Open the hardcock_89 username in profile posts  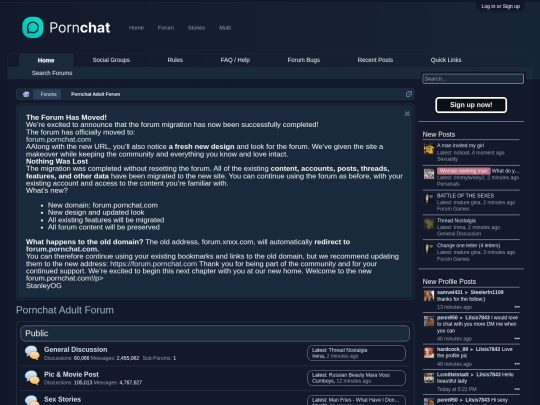click(x=453, y=349)
